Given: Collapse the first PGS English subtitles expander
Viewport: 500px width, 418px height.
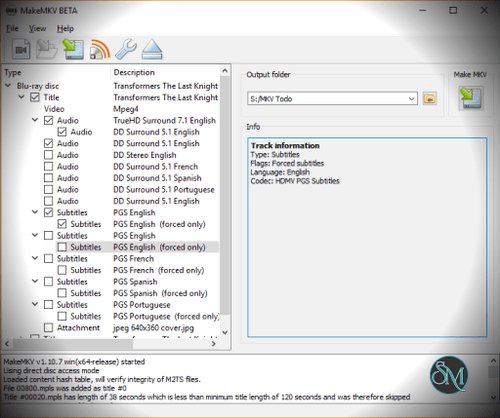Looking at the screenshot, I should pyautogui.click(x=35, y=212).
